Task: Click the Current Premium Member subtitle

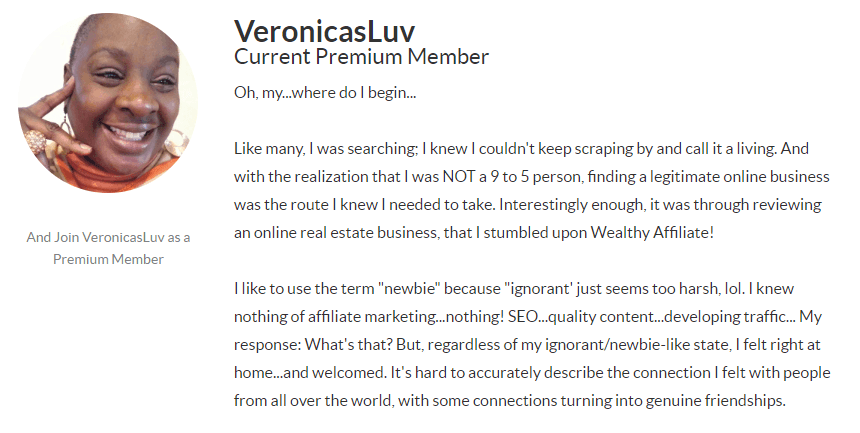Action: click(x=361, y=57)
